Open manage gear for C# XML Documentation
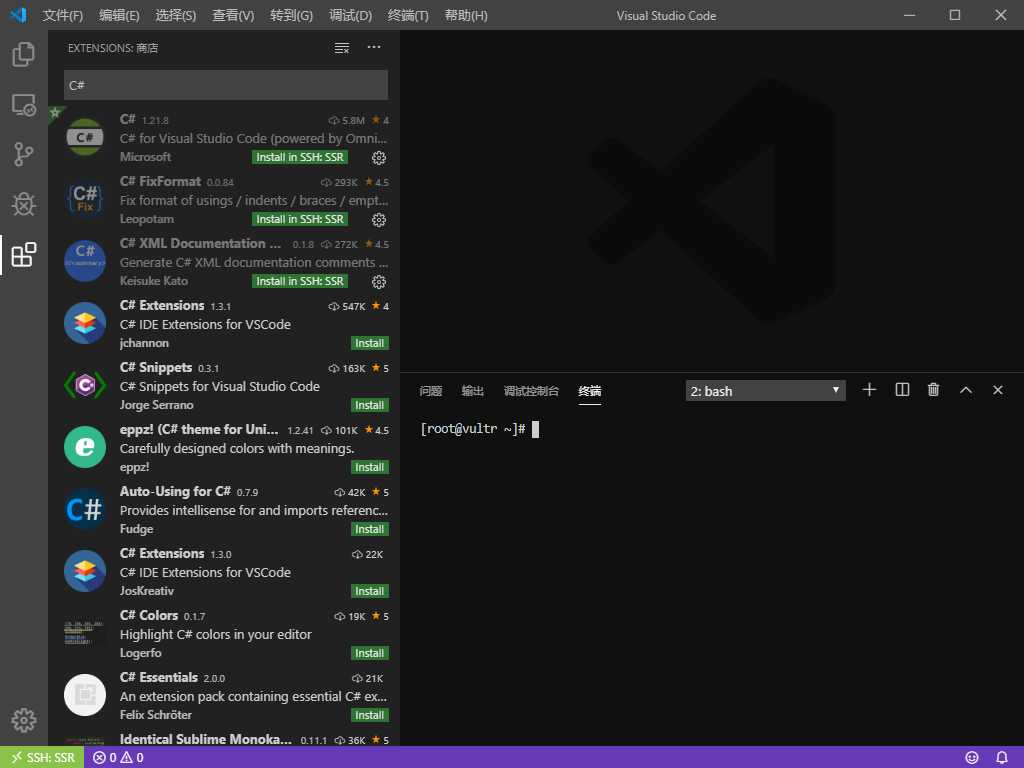Screen dimensions: 1024x768 point(379,281)
